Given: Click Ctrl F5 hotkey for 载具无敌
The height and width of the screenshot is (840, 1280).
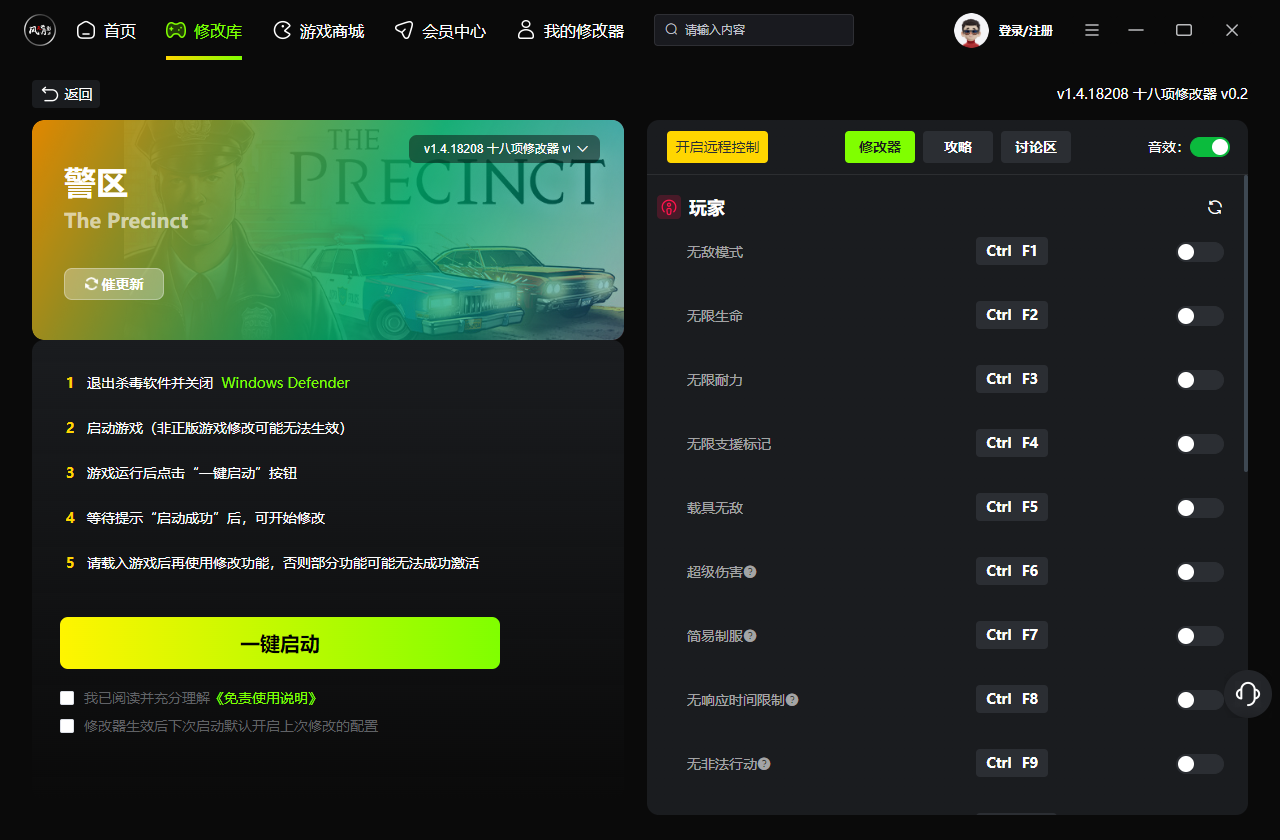Looking at the screenshot, I should tap(1012, 507).
